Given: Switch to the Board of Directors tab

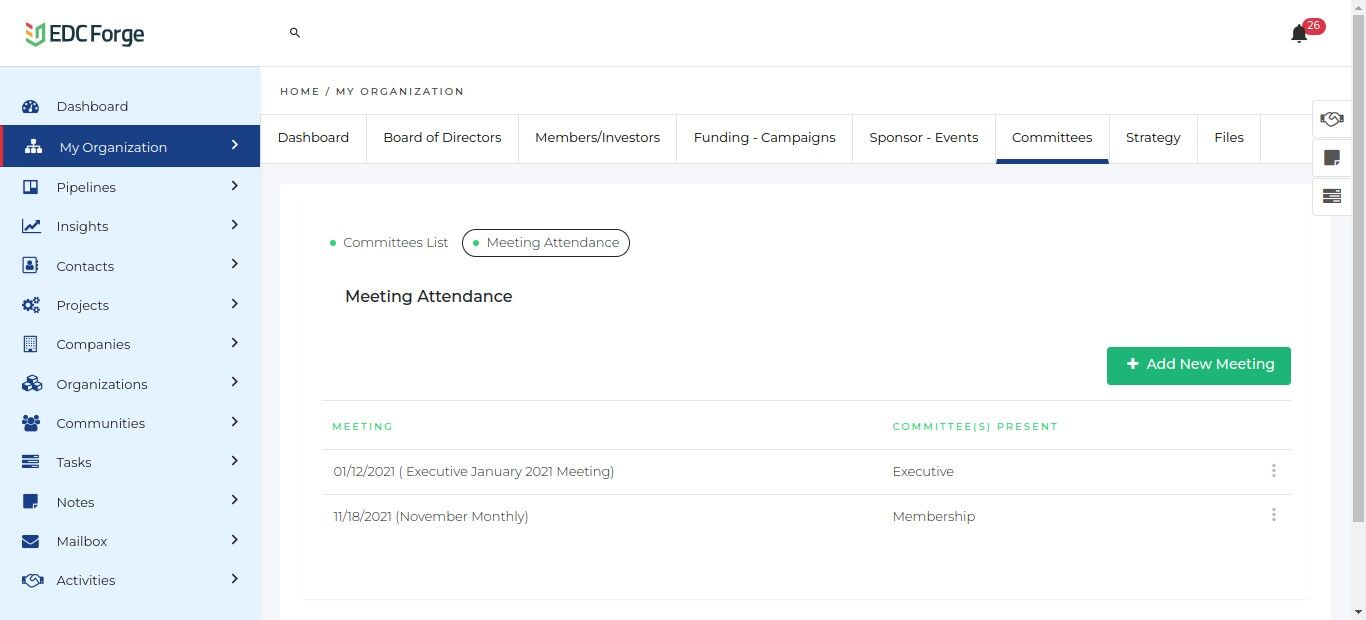Looking at the screenshot, I should click(442, 138).
